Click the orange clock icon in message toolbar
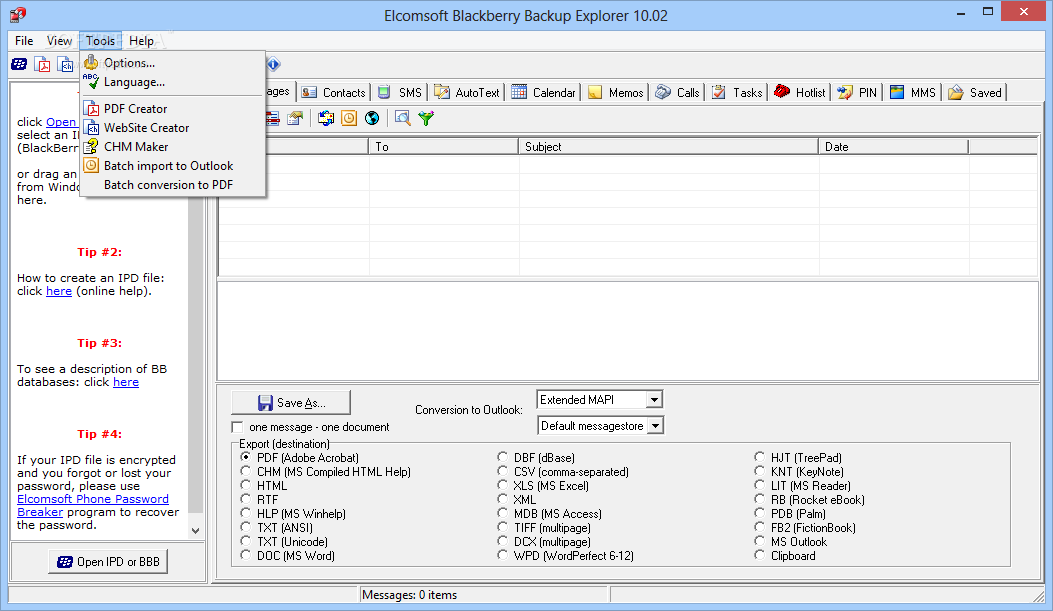 tap(349, 118)
